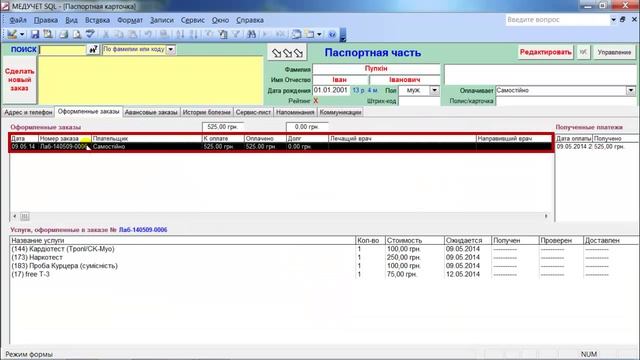
Task: Switch to the 'Сервис-лист' tab
Action: tap(253, 112)
